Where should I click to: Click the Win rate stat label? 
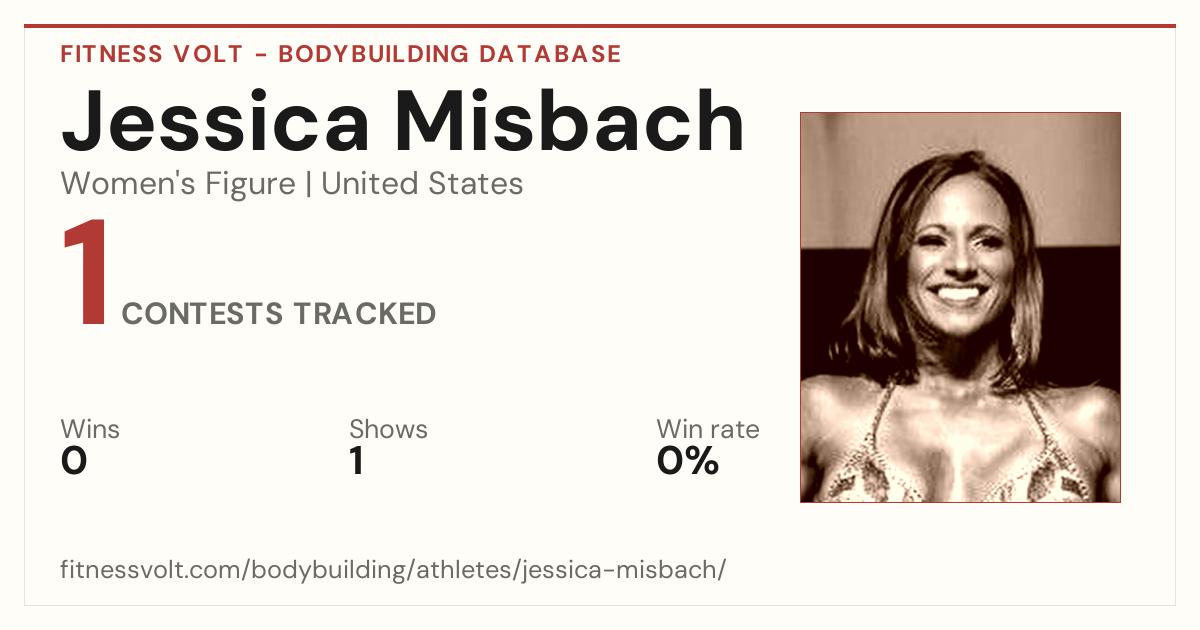707,430
